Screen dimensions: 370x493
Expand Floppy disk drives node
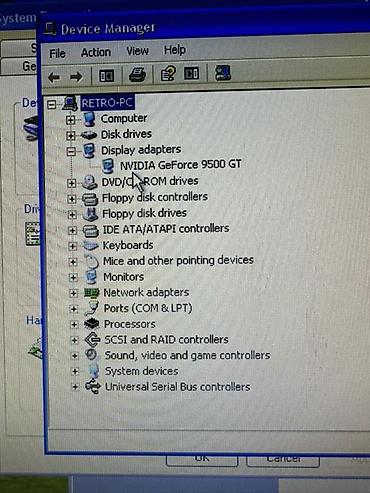point(72,215)
